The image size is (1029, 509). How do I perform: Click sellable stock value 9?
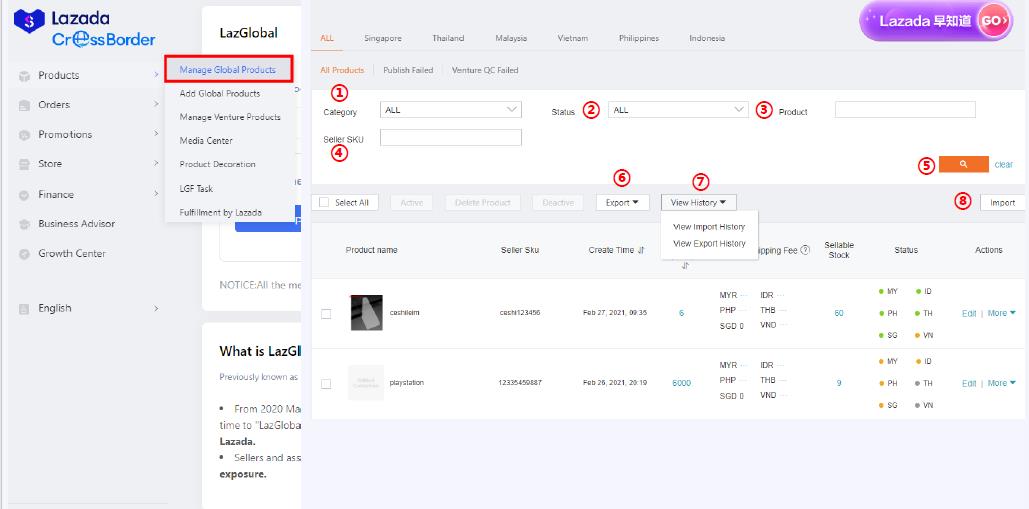pos(839,384)
